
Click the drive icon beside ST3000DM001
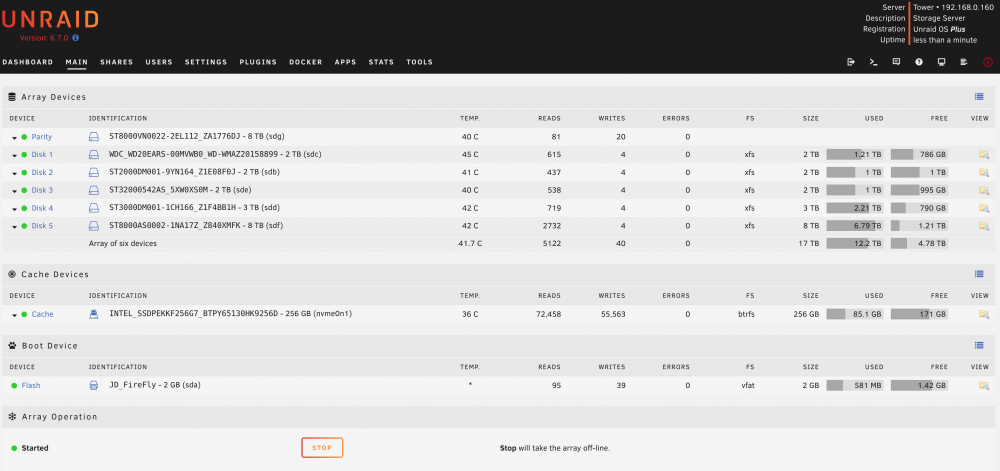tap(94, 208)
